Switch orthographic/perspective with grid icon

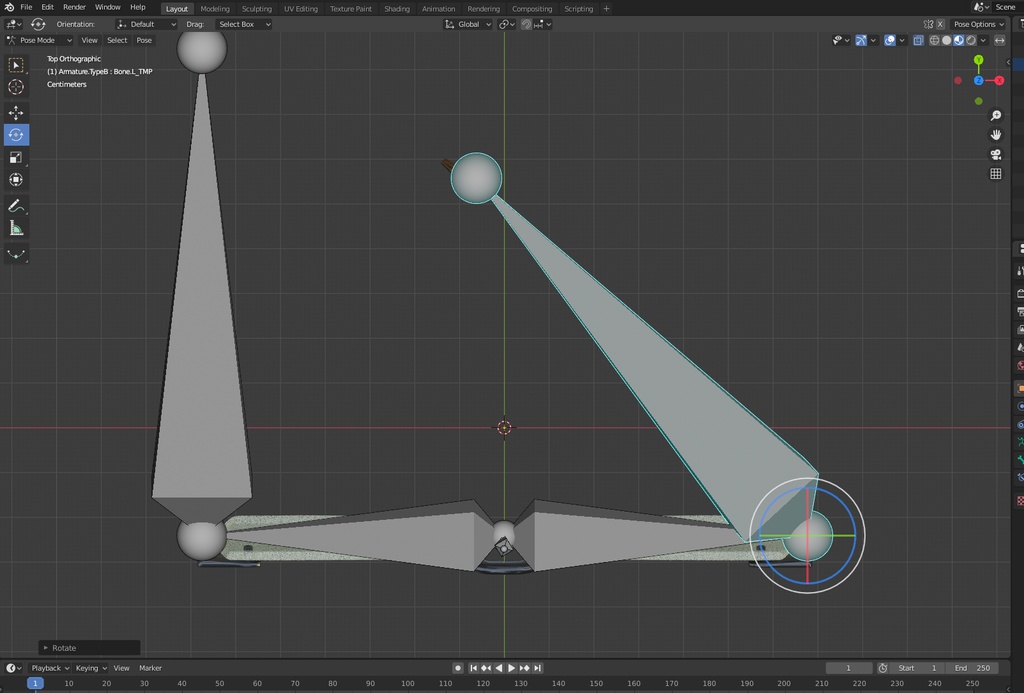coord(995,174)
